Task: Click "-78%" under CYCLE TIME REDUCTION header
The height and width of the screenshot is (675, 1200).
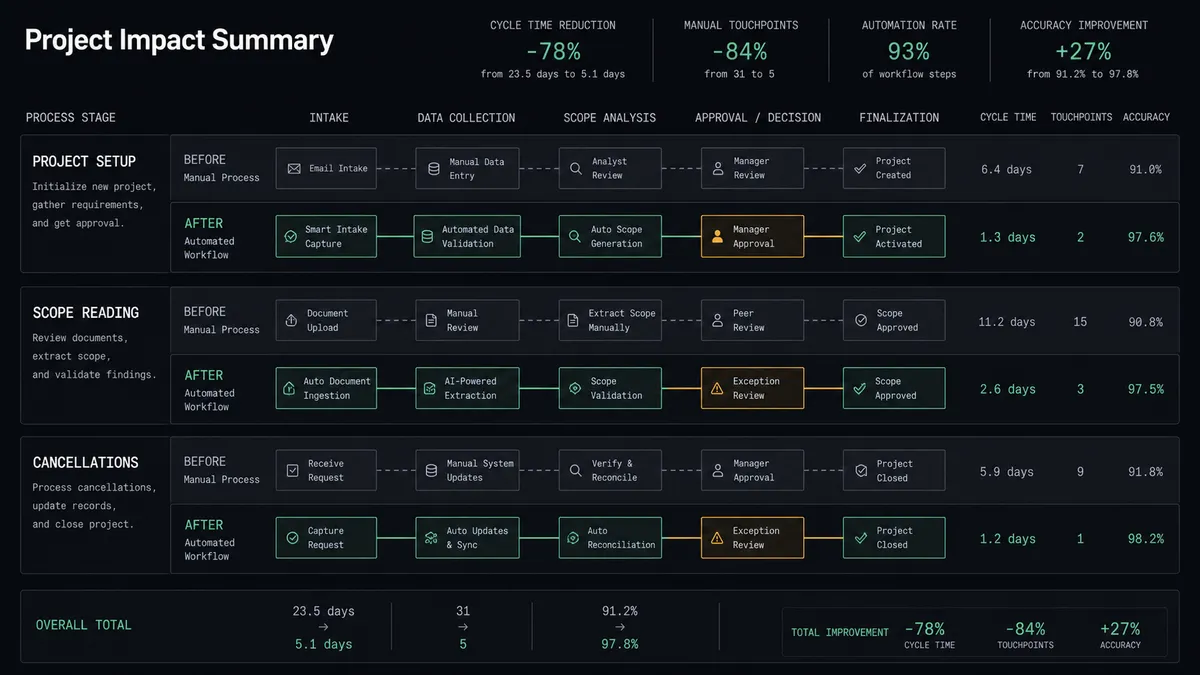Action: [552, 51]
